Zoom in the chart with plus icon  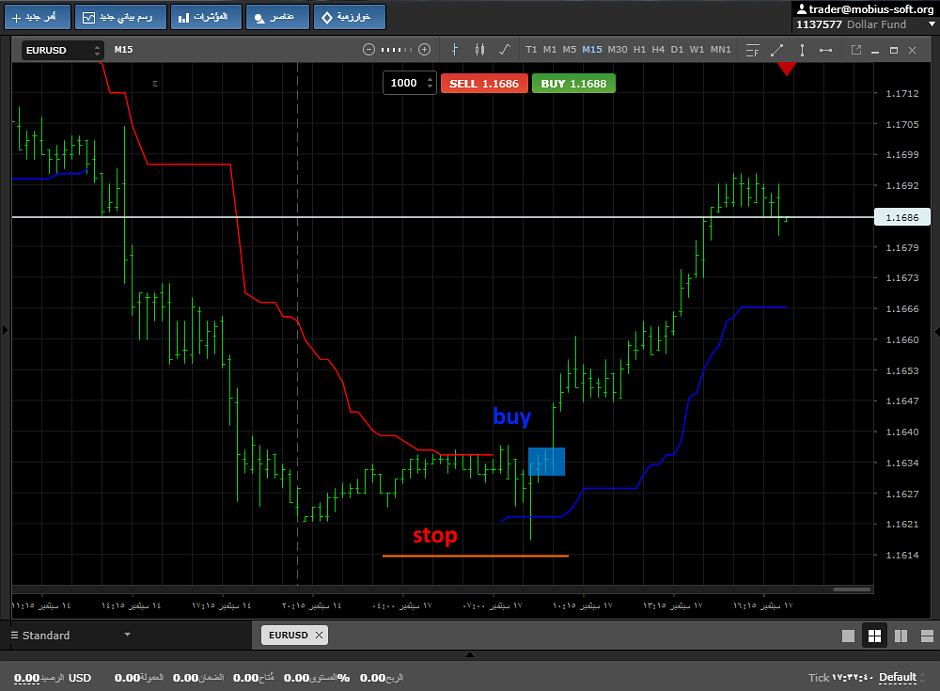[424, 50]
